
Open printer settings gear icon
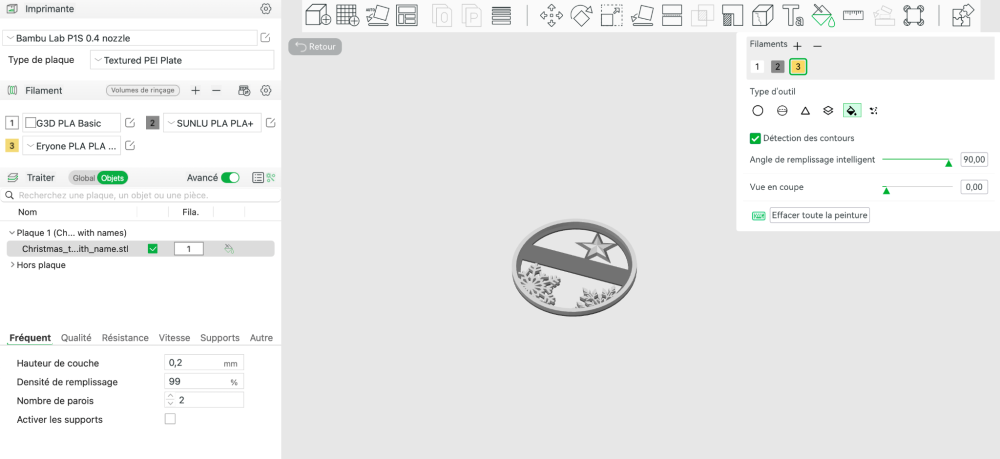(x=266, y=9)
